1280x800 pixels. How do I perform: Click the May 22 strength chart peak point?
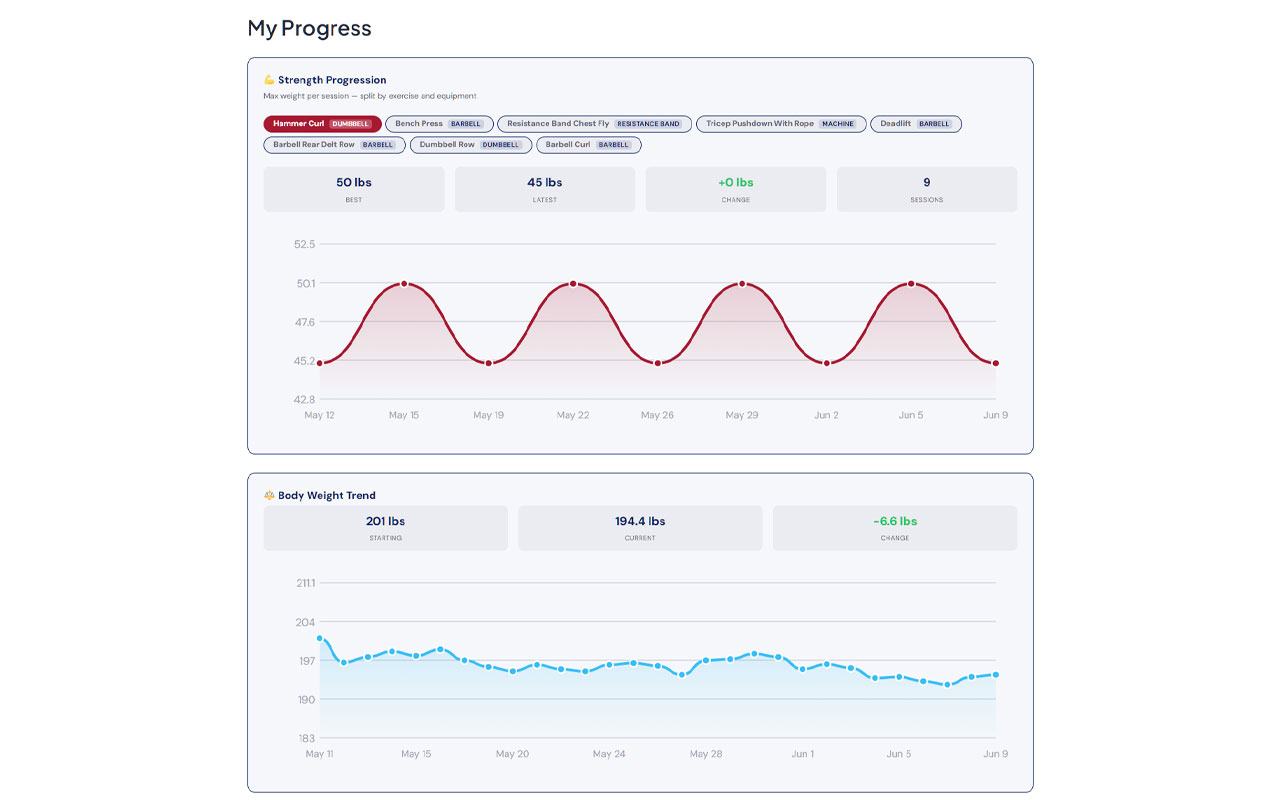coord(573,284)
